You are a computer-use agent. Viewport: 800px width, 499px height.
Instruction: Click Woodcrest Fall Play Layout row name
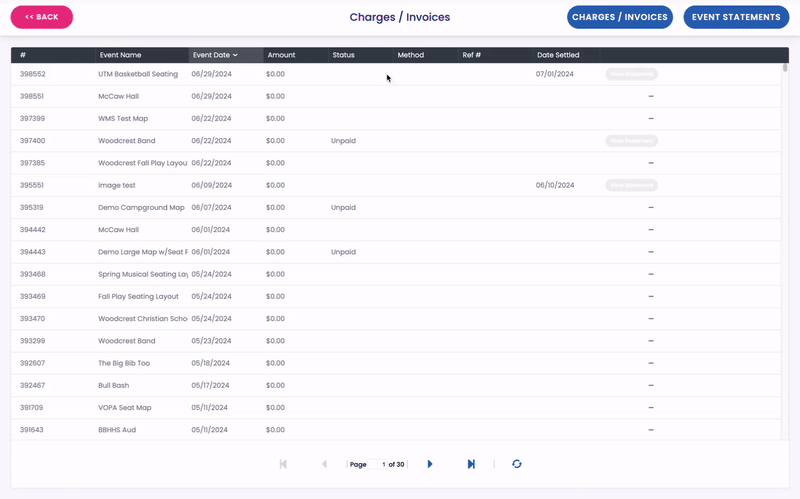click(143, 163)
